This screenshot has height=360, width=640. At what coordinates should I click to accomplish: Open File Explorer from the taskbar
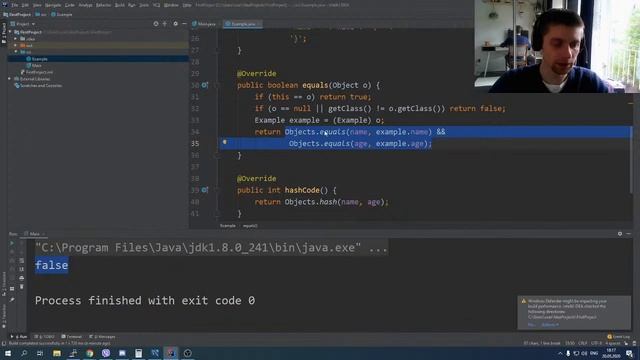[57, 353]
